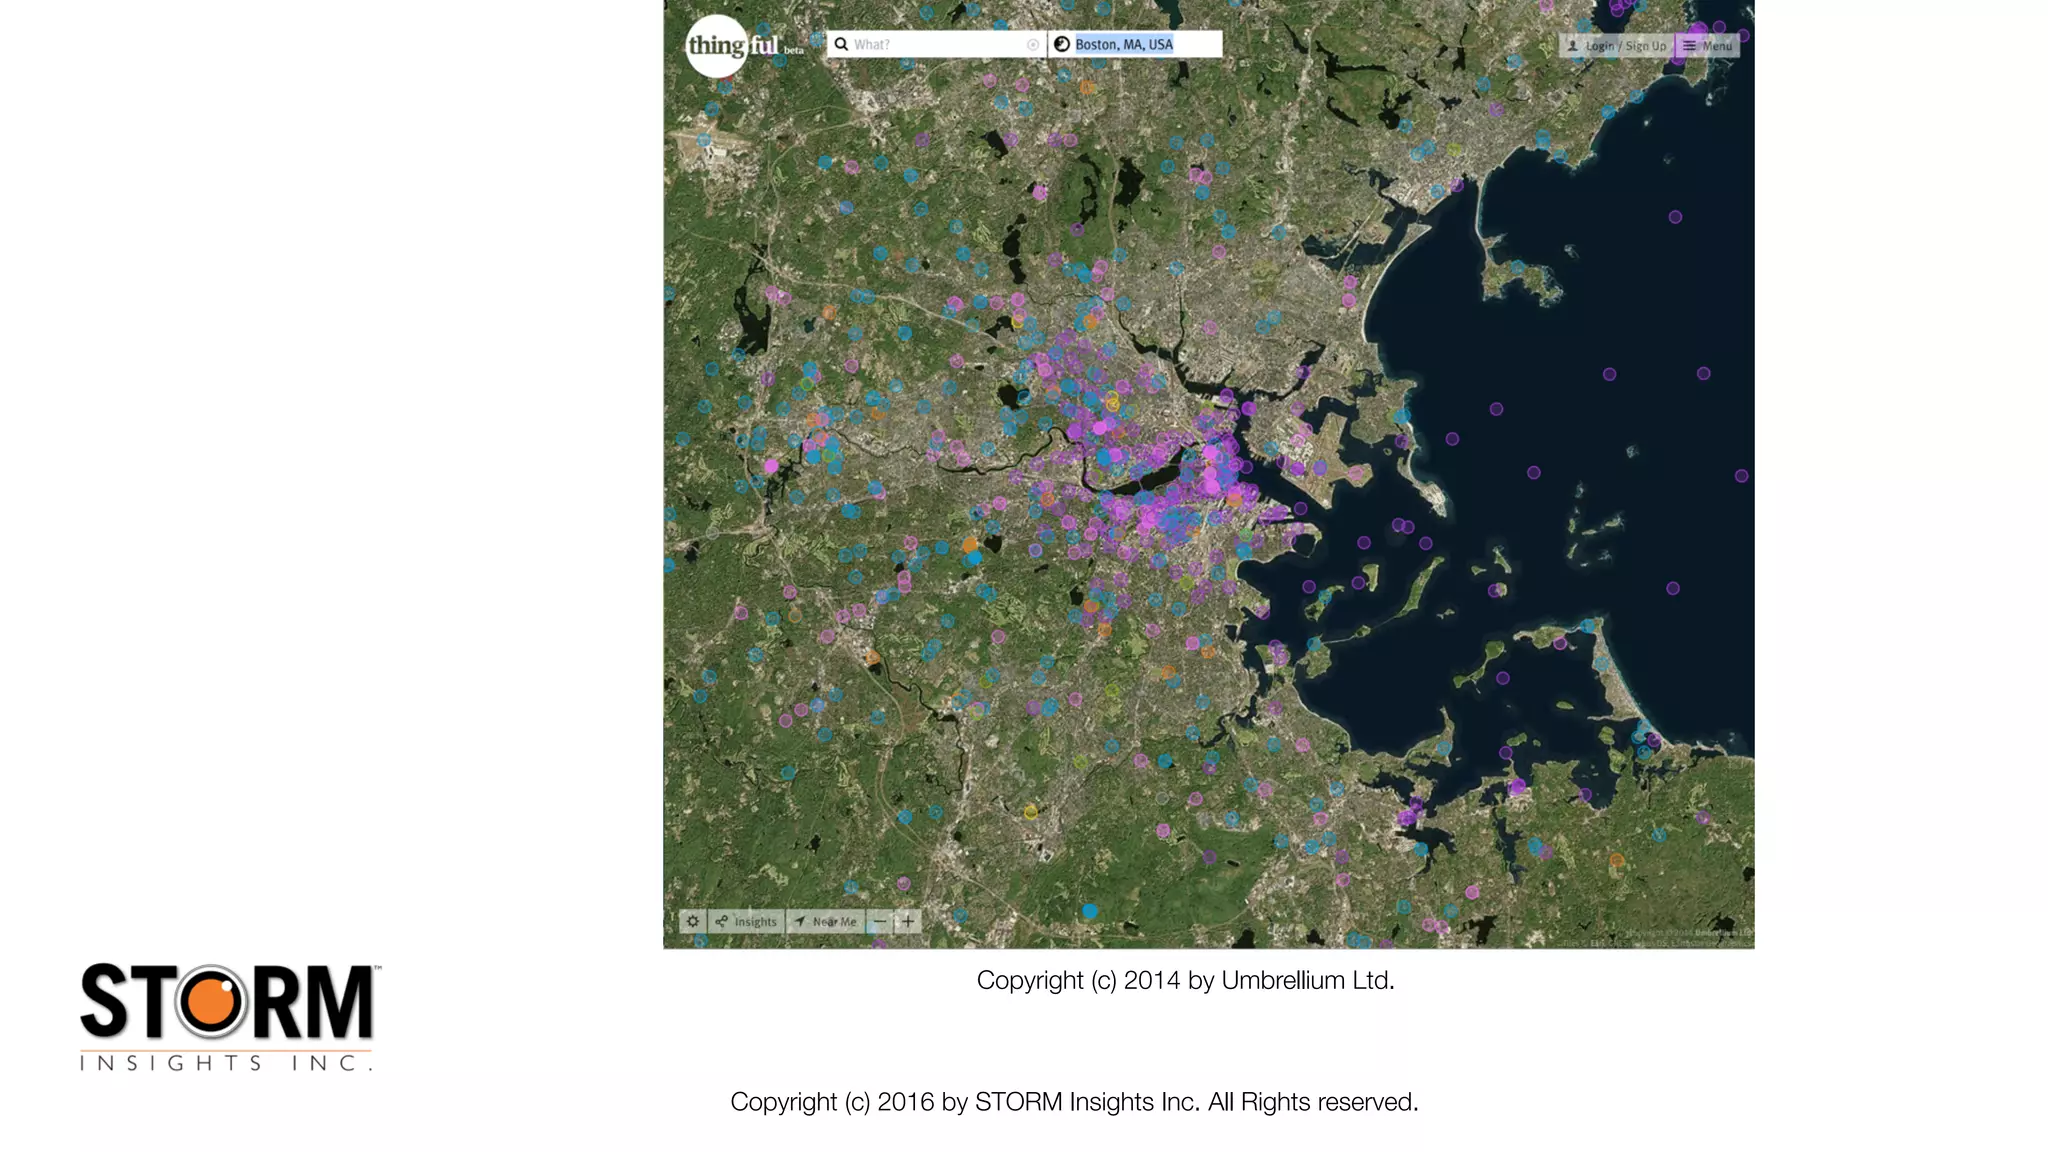Click Login / Sign Up
Image resolution: width=2048 pixels, height=1152 pixels.
1625,46
